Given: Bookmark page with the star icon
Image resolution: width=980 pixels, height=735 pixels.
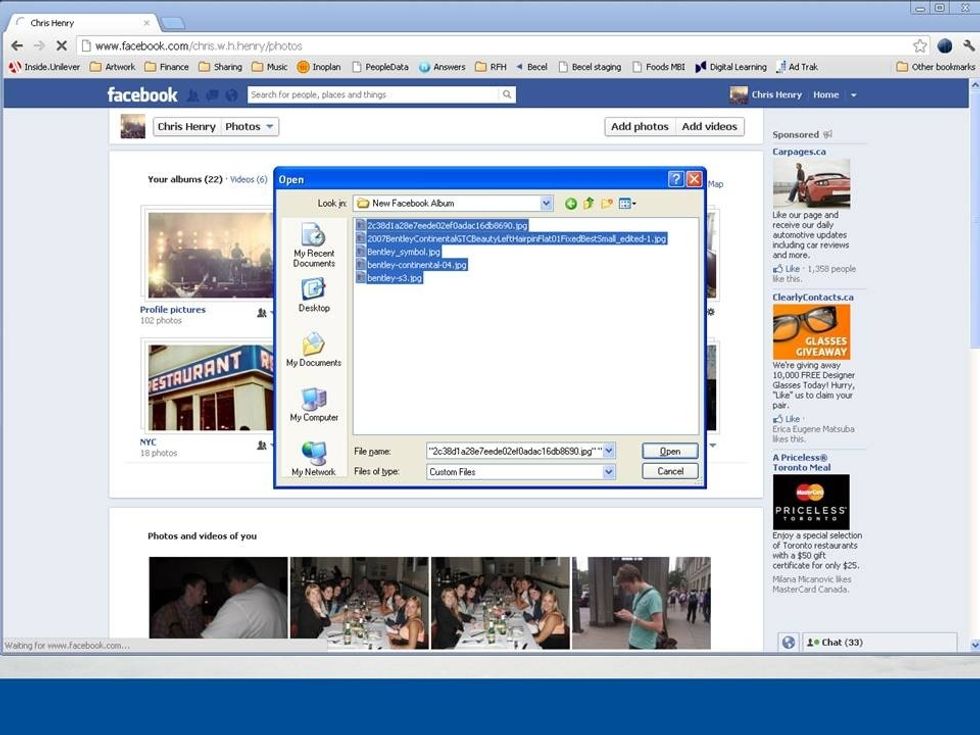Looking at the screenshot, I should 920,46.
